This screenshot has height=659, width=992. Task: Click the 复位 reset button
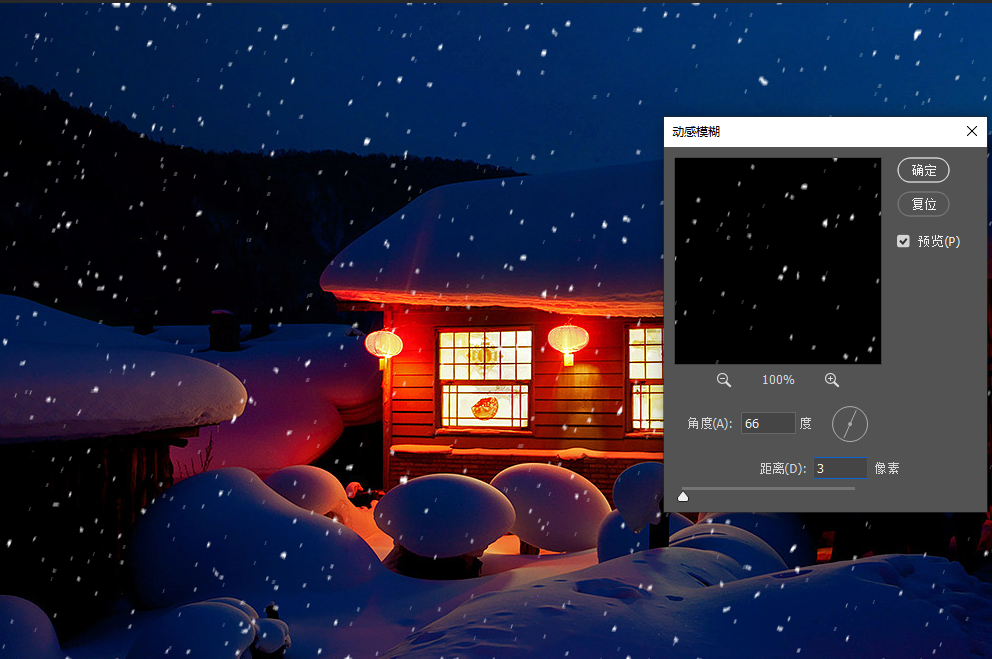click(923, 204)
